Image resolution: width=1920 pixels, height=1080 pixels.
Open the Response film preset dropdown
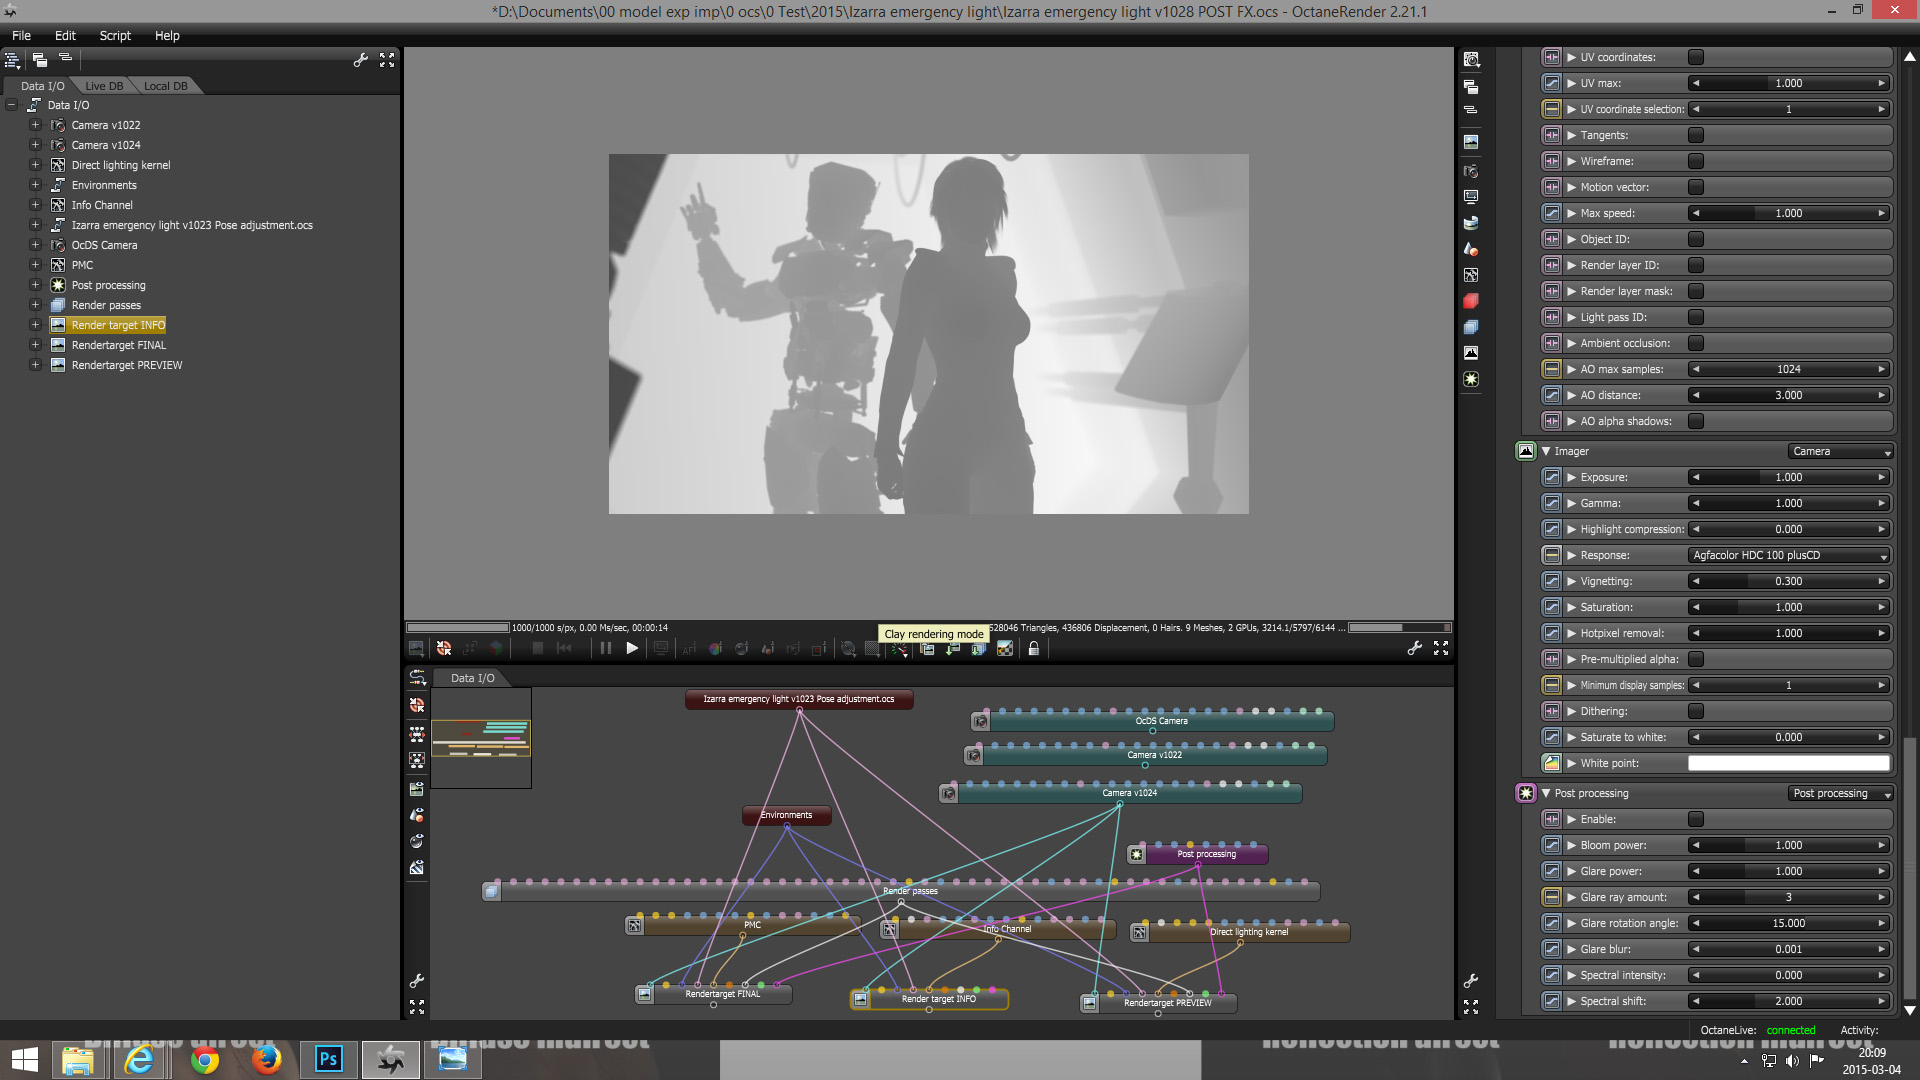1789,555
